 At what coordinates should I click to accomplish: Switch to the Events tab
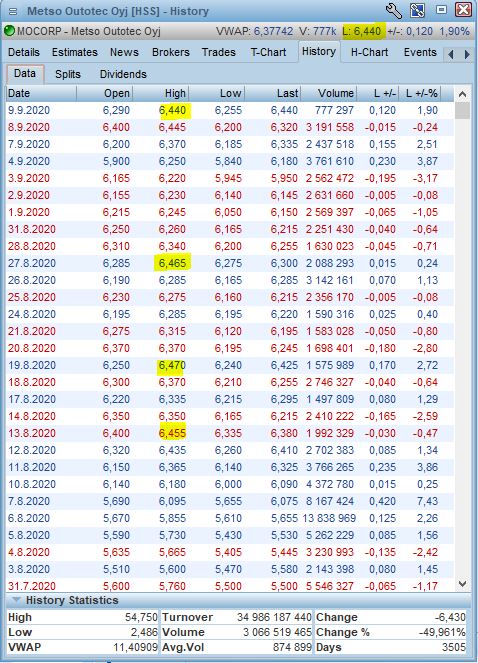[x=420, y=52]
